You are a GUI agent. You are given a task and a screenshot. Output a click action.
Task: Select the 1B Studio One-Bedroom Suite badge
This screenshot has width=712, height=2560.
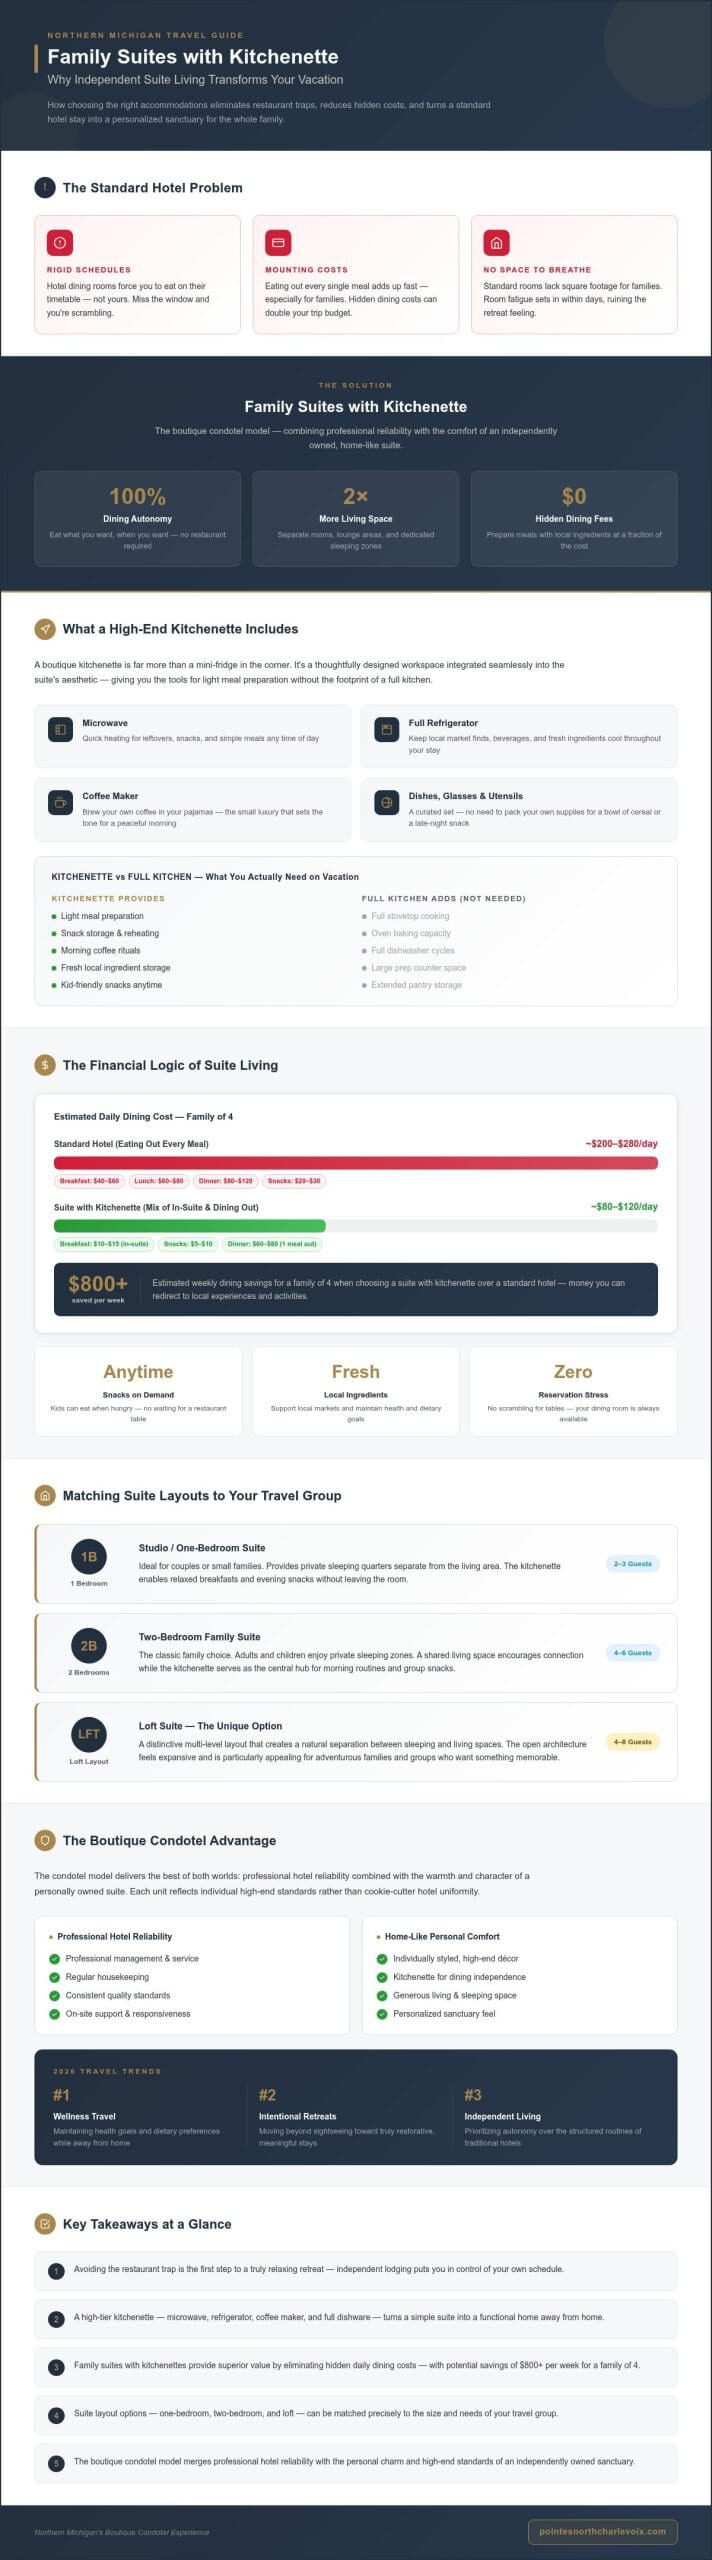pos(89,1556)
